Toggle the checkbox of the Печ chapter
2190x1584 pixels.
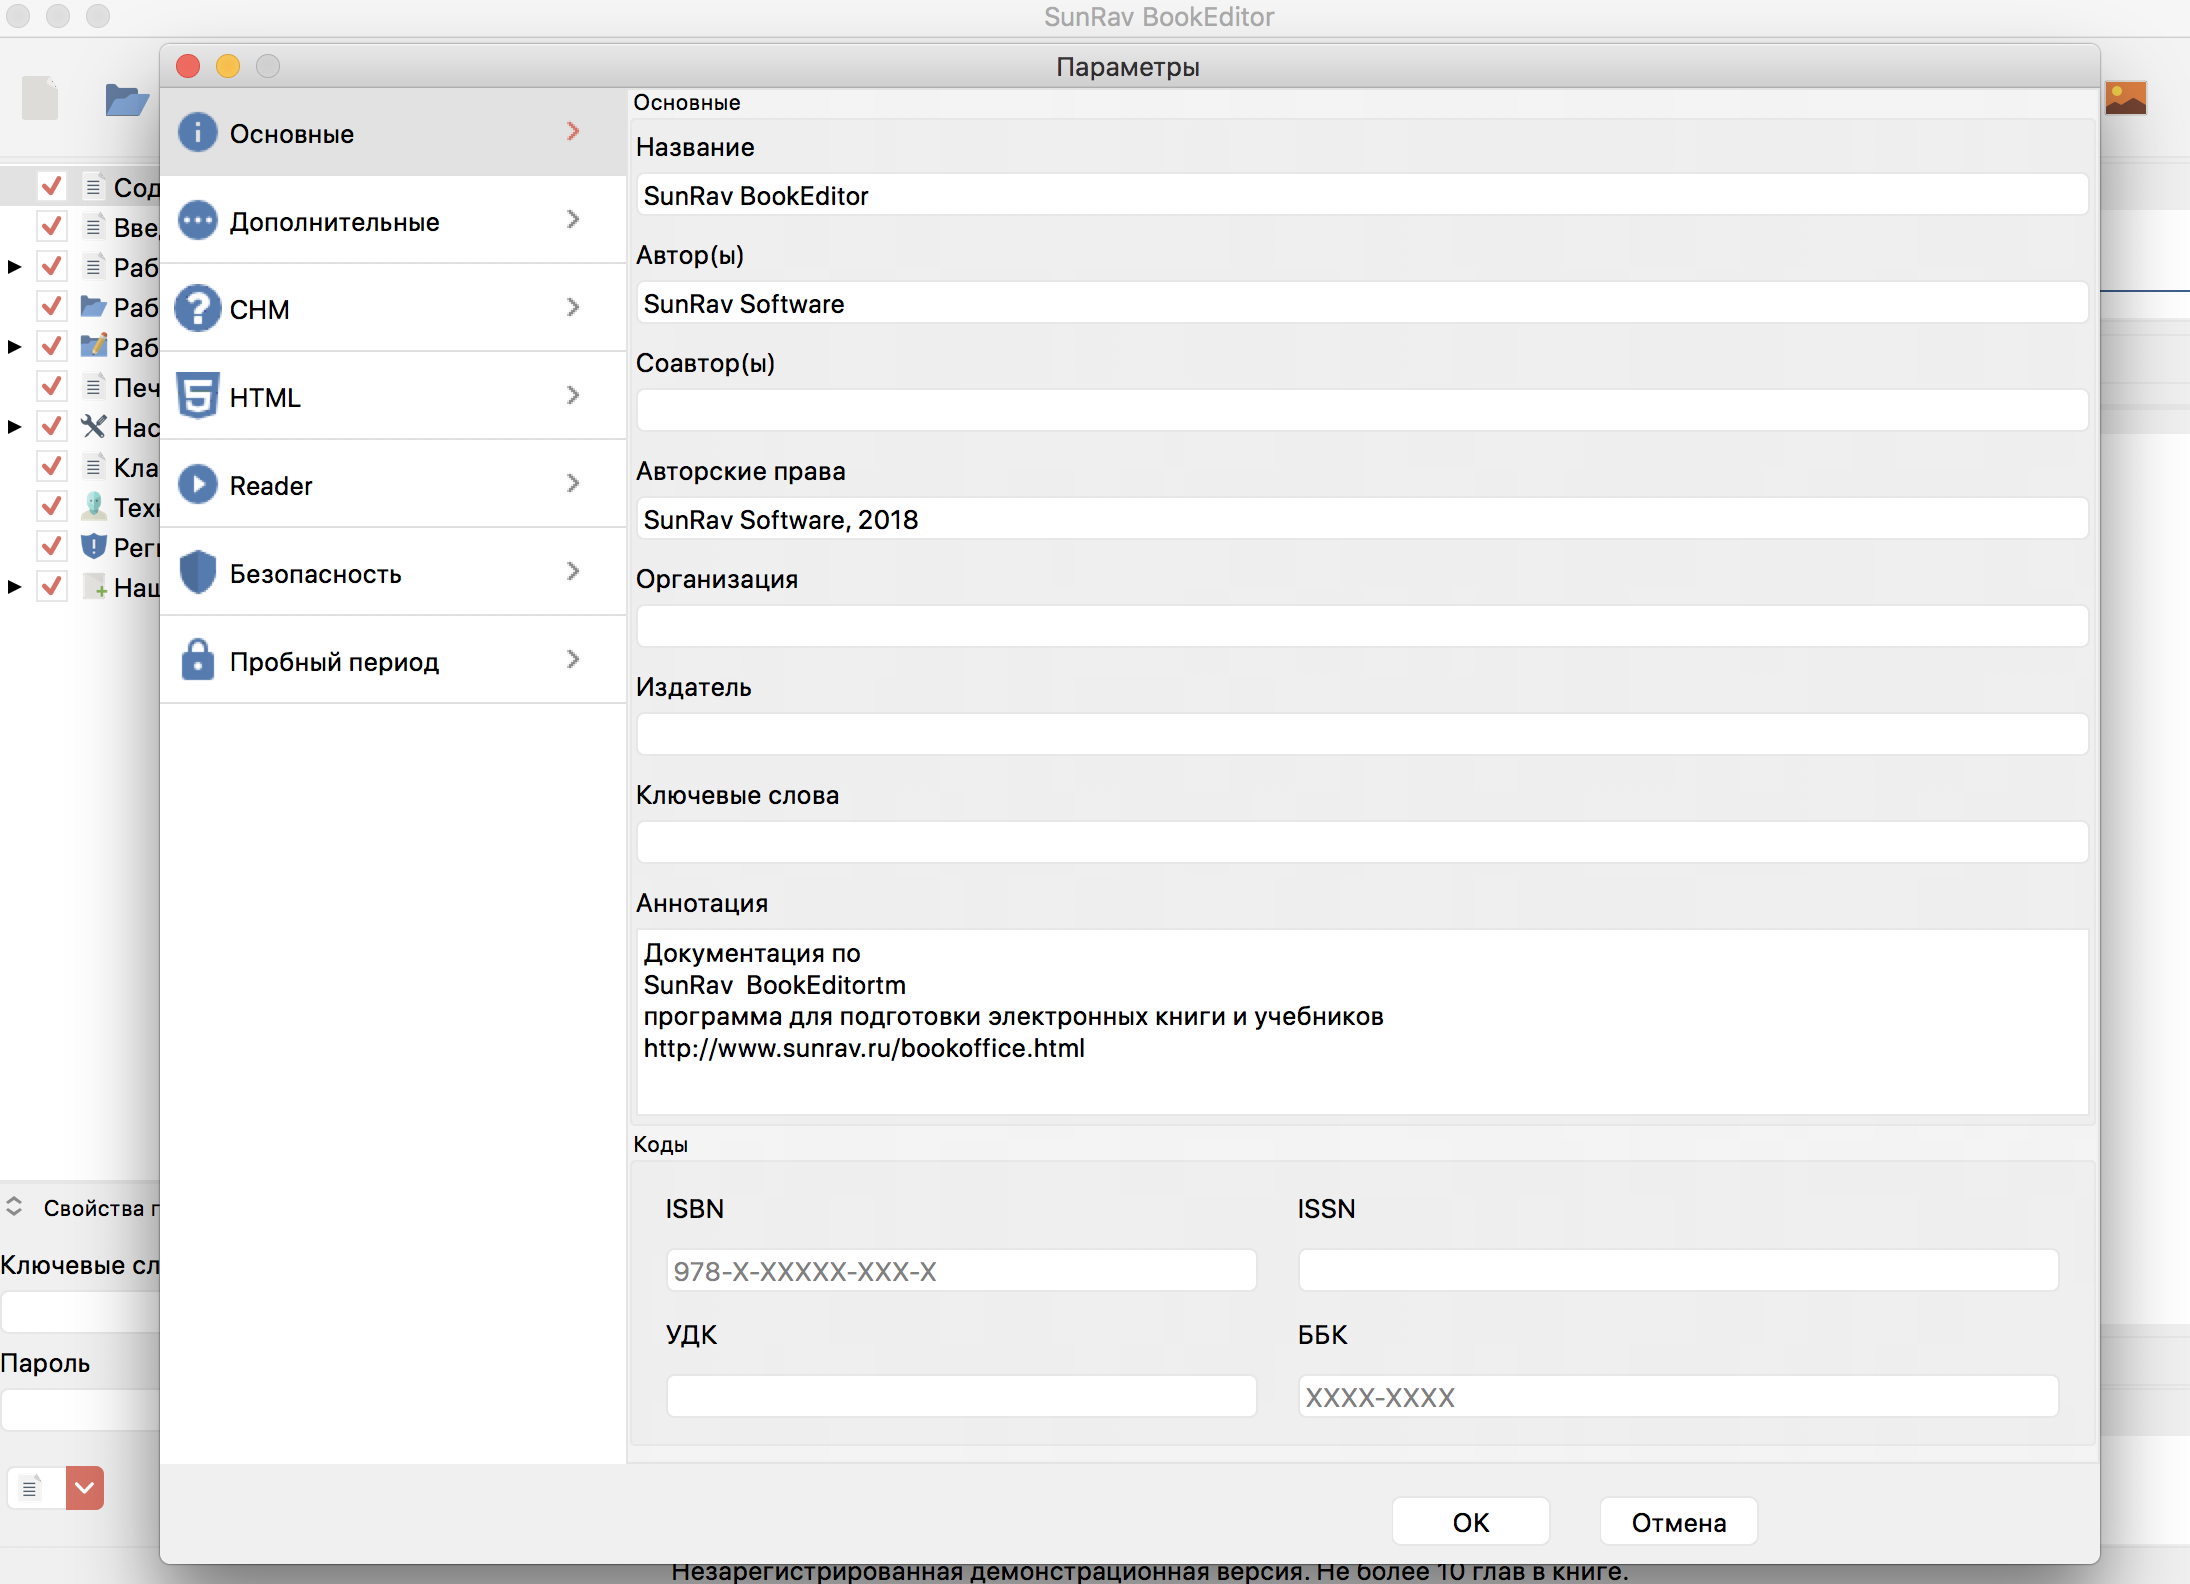tap(52, 386)
